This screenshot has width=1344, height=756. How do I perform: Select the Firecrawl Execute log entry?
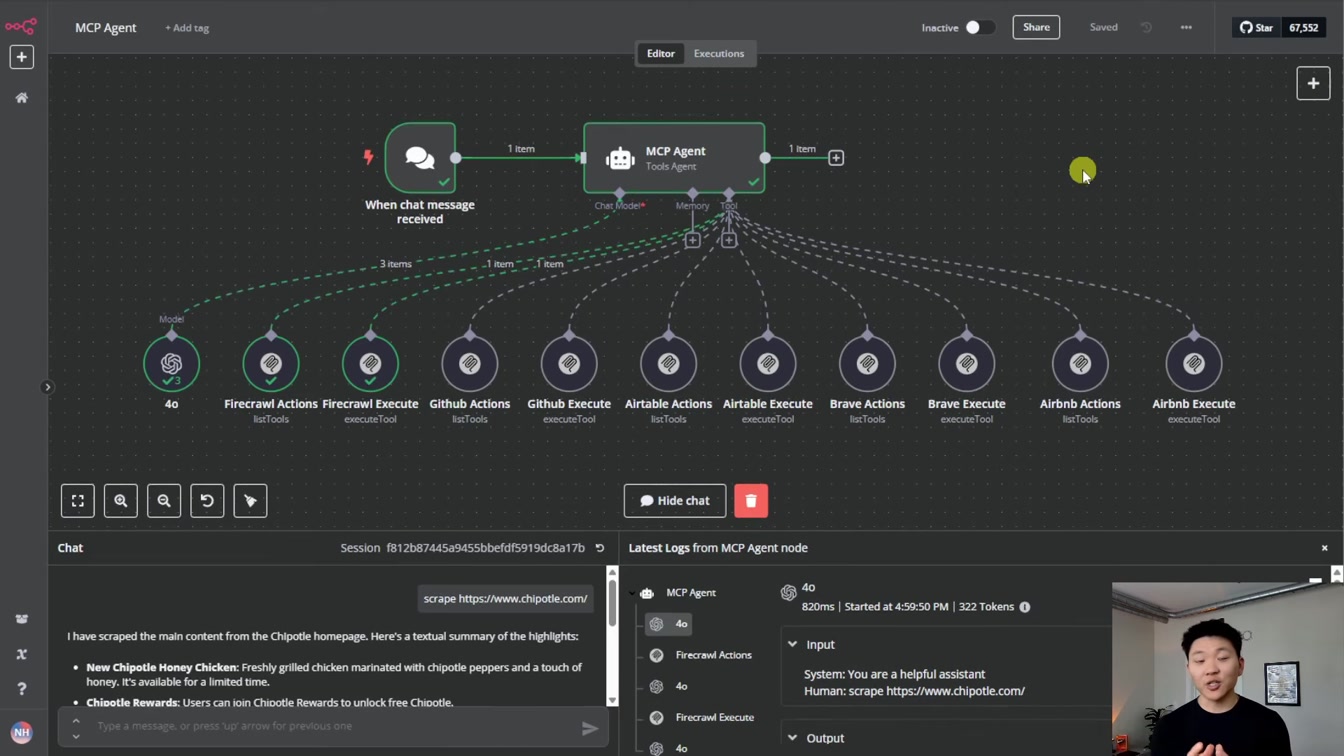pos(702,717)
